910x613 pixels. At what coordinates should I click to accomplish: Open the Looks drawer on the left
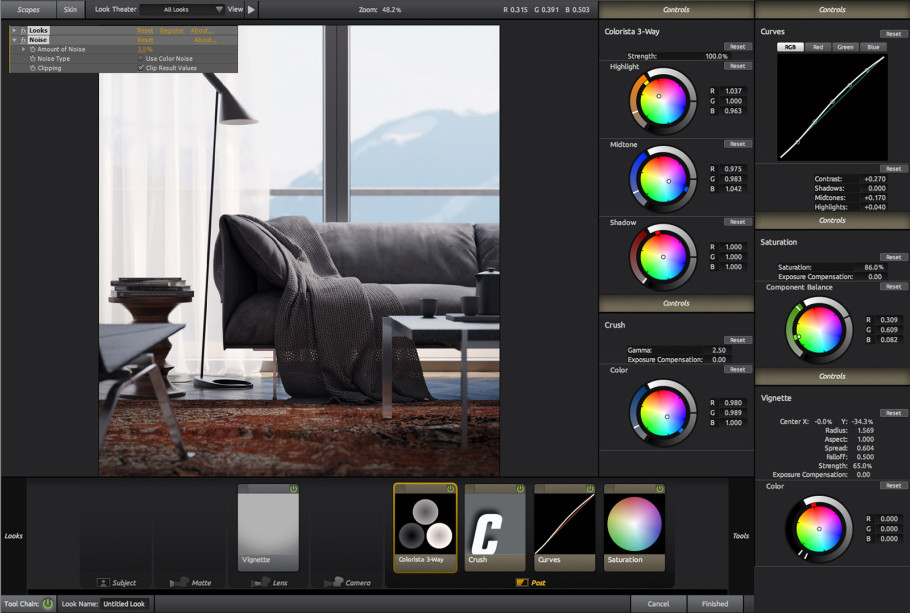[13, 536]
